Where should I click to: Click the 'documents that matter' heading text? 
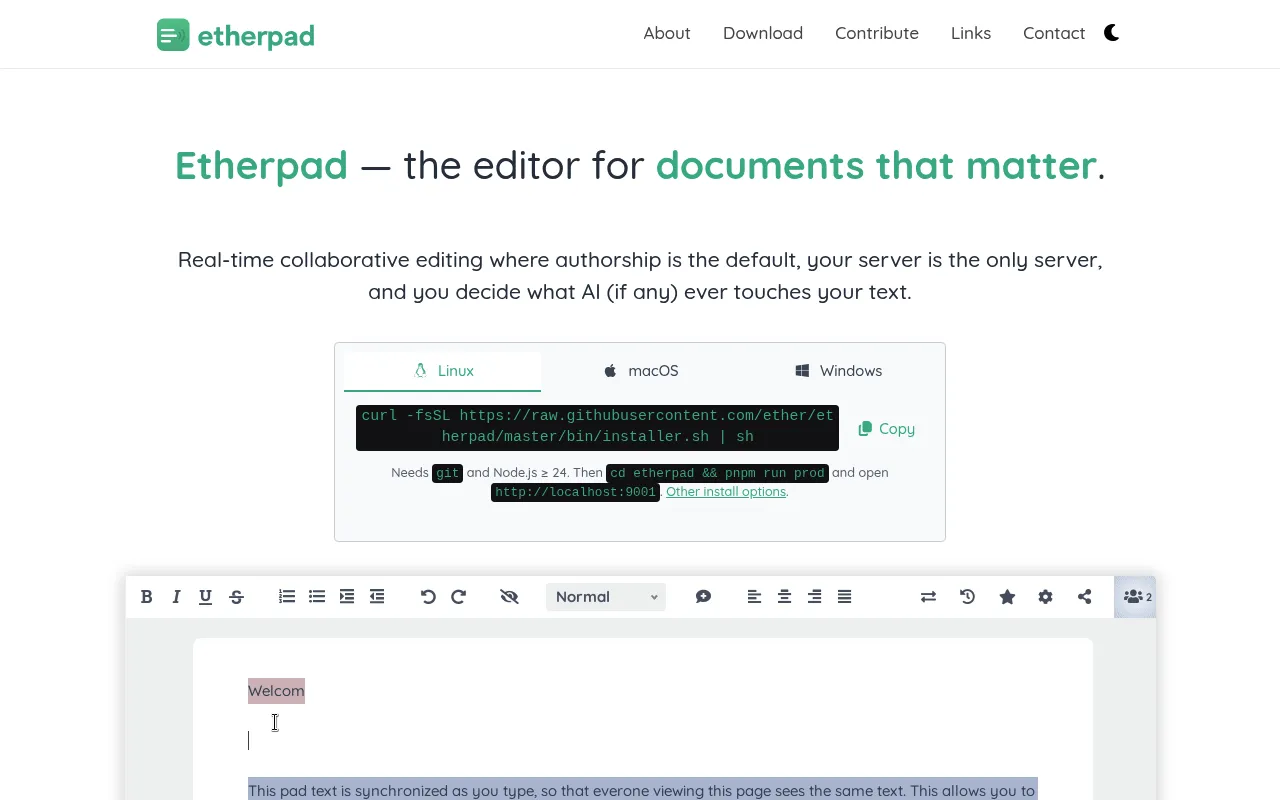point(876,166)
